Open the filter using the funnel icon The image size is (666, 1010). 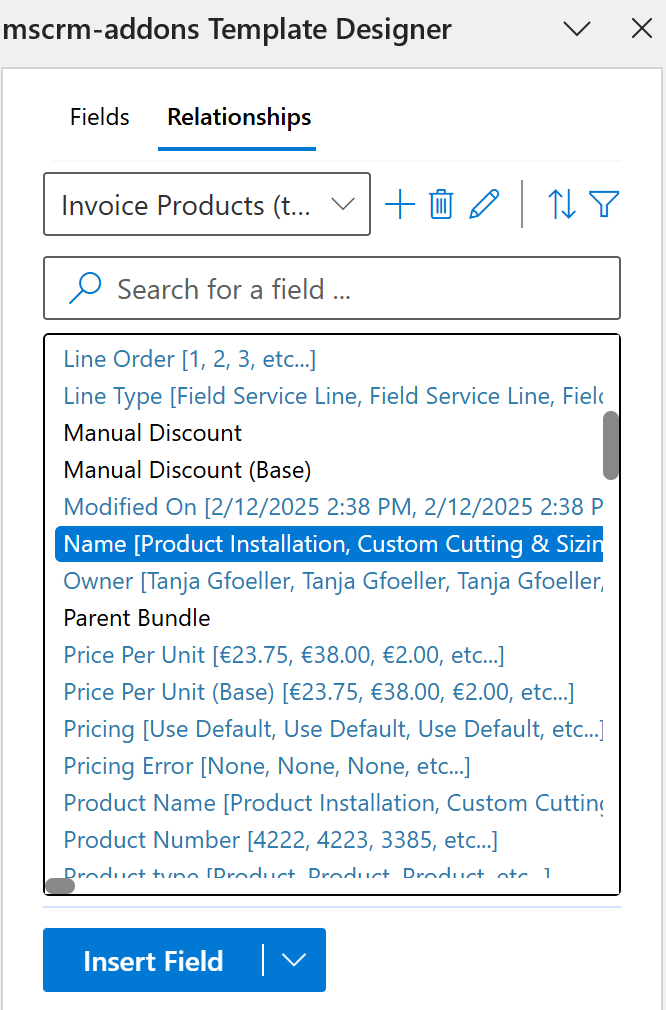point(603,204)
